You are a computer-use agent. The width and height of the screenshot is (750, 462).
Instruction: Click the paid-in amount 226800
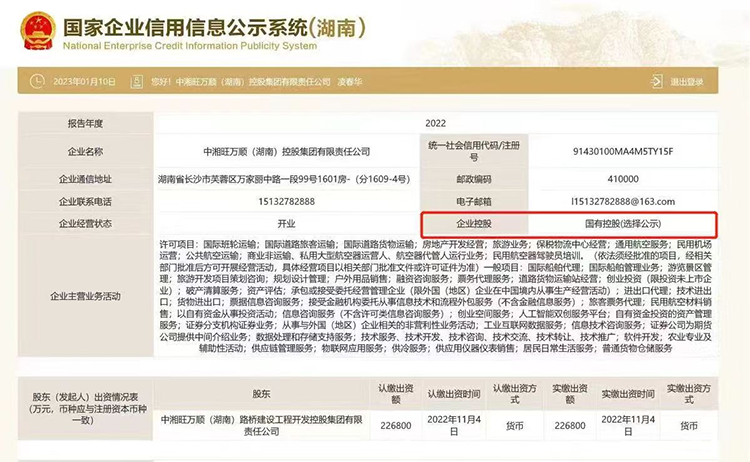click(570, 425)
